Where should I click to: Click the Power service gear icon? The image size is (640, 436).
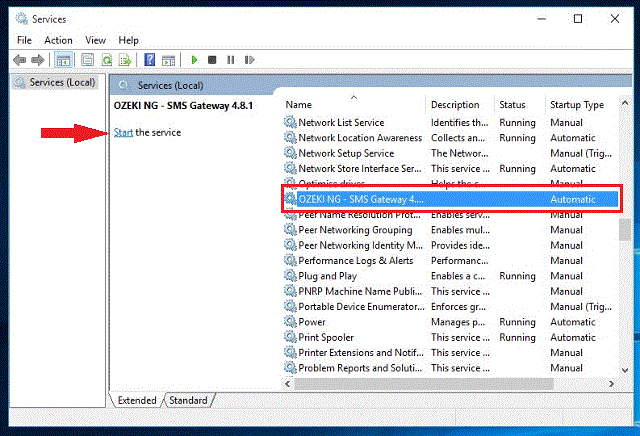point(290,322)
